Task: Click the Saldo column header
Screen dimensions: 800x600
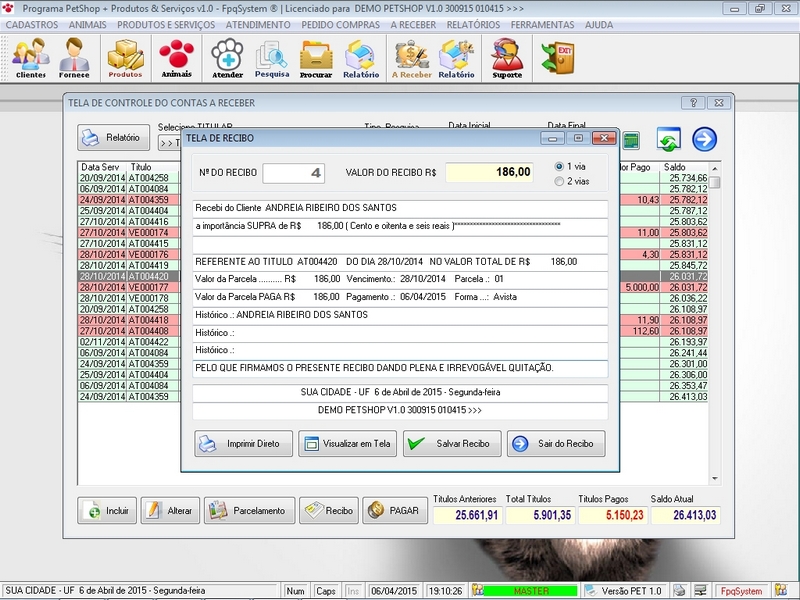Action: 683,167
